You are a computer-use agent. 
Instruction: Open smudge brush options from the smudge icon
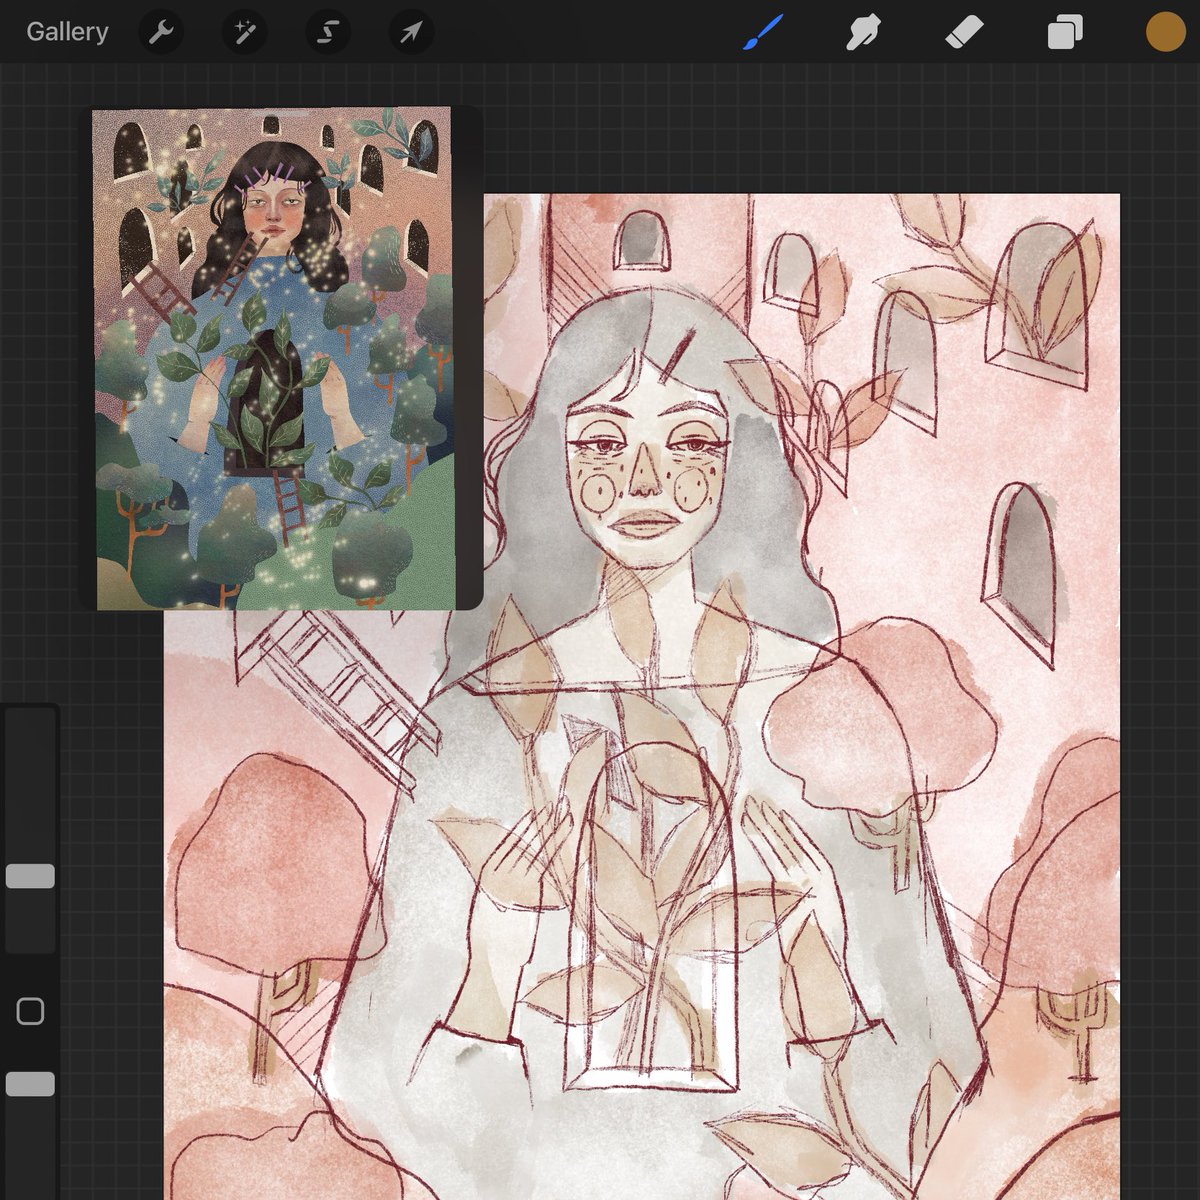[862, 31]
